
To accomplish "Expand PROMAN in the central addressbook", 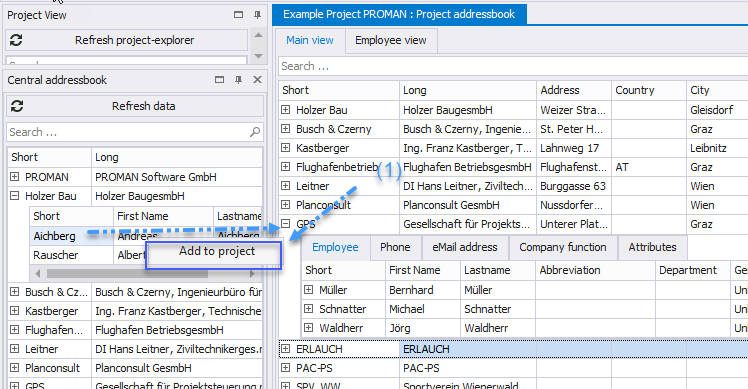I will coord(15,177).
